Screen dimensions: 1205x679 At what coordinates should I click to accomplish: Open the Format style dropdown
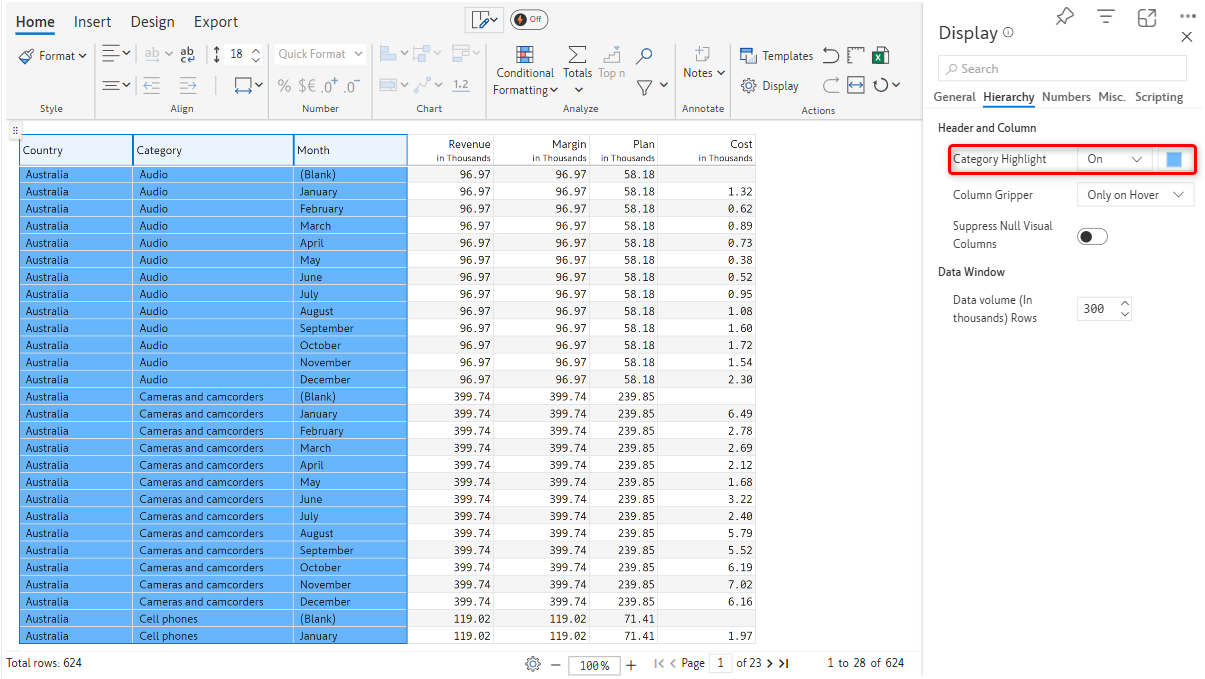(53, 56)
